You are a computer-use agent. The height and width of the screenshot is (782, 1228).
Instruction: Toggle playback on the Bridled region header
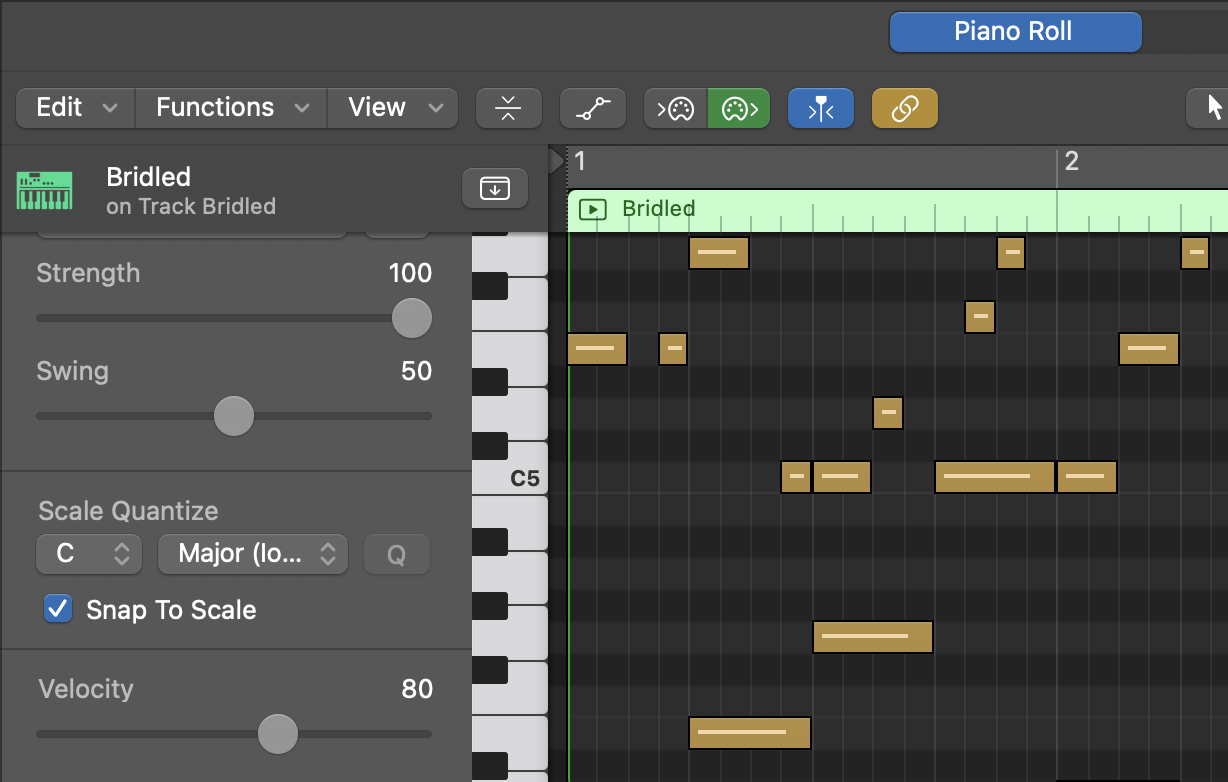pyautogui.click(x=591, y=209)
